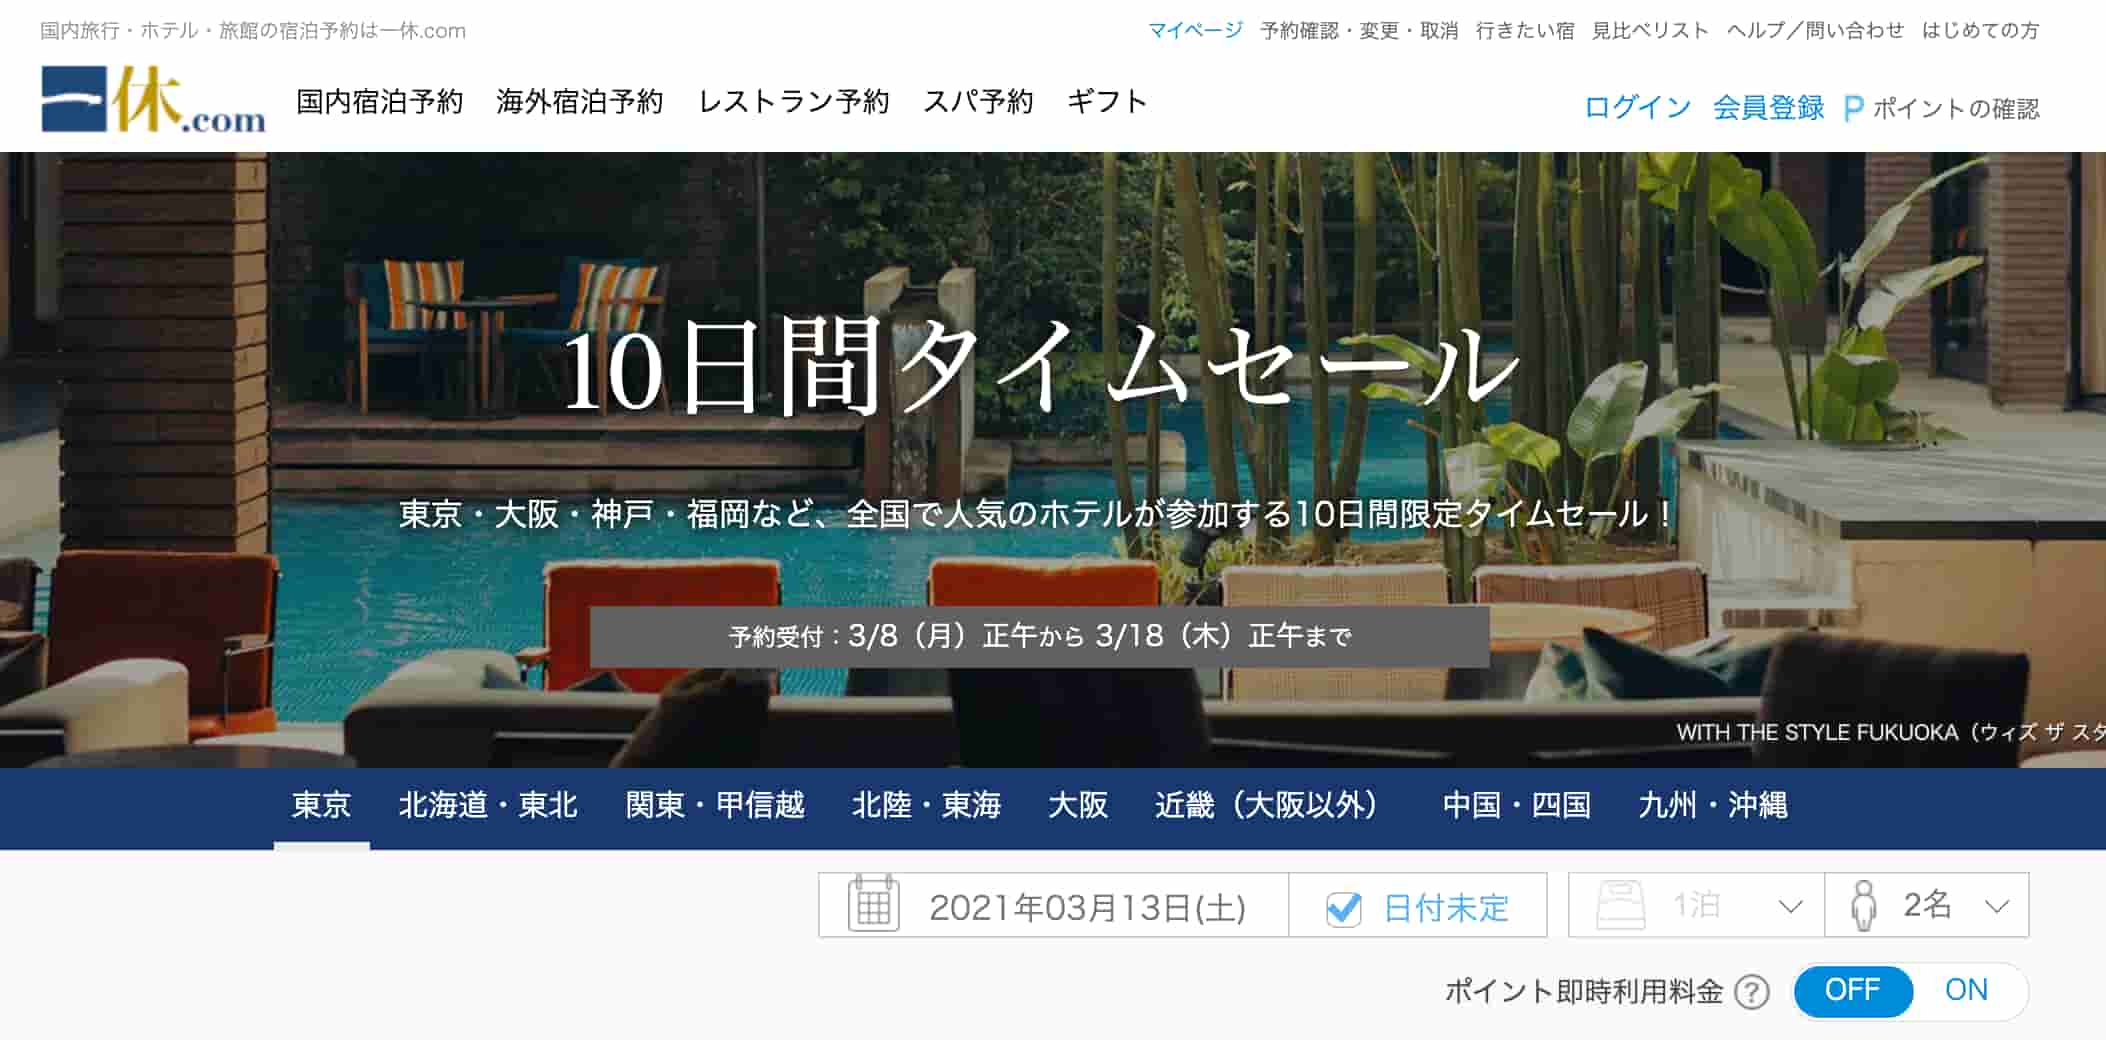Image resolution: width=2106 pixels, height=1040 pixels.
Task: Open 予約確認・変更・取消 link
Action: [1359, 30]
